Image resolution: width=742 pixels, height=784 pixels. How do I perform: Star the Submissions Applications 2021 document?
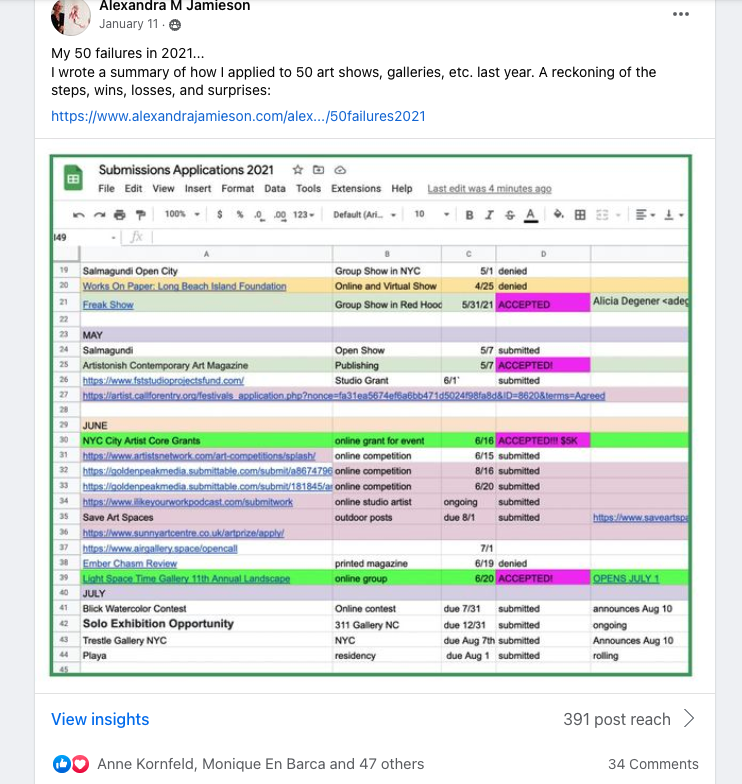pos(298,170)
